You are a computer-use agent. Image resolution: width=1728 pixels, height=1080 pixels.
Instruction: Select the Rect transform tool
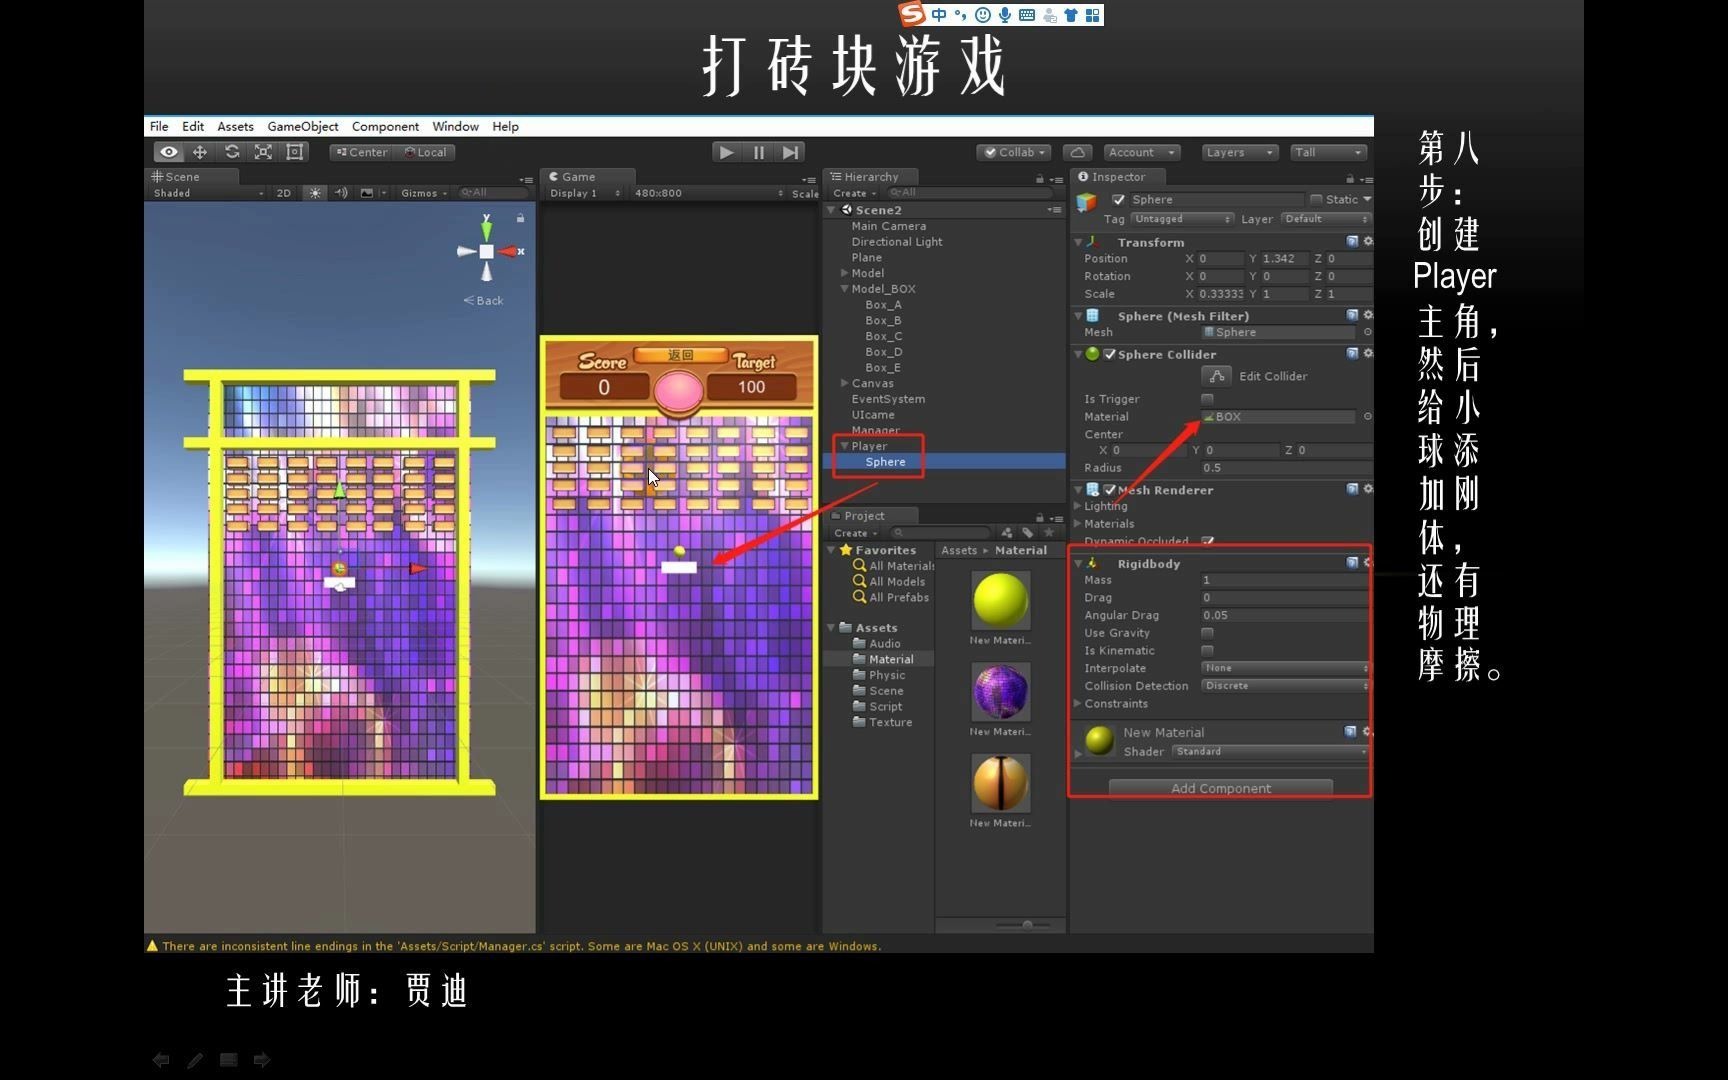[294, 152]
